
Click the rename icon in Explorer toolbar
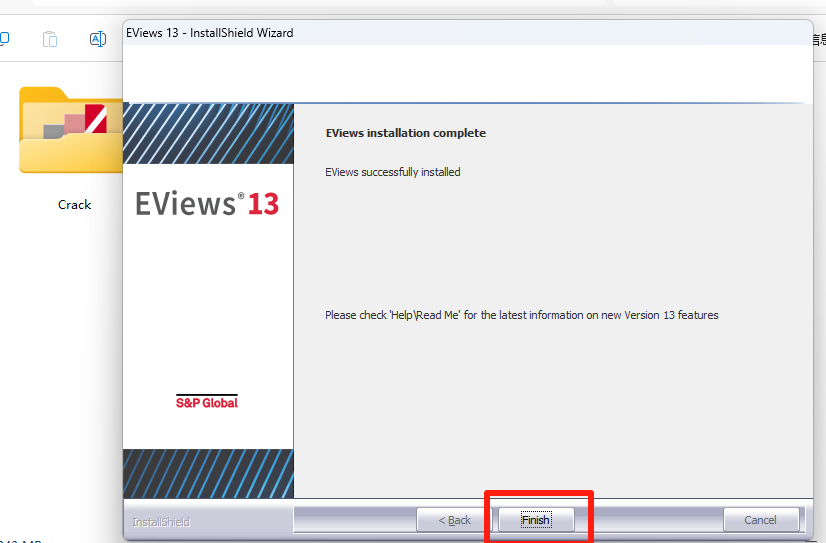pos(98,39)
